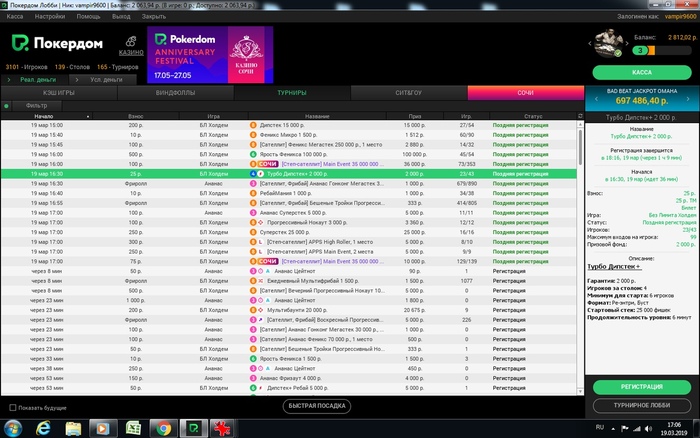Open Турнирное лобби
This screenshot has height=438, width=700.
(642, 405)
